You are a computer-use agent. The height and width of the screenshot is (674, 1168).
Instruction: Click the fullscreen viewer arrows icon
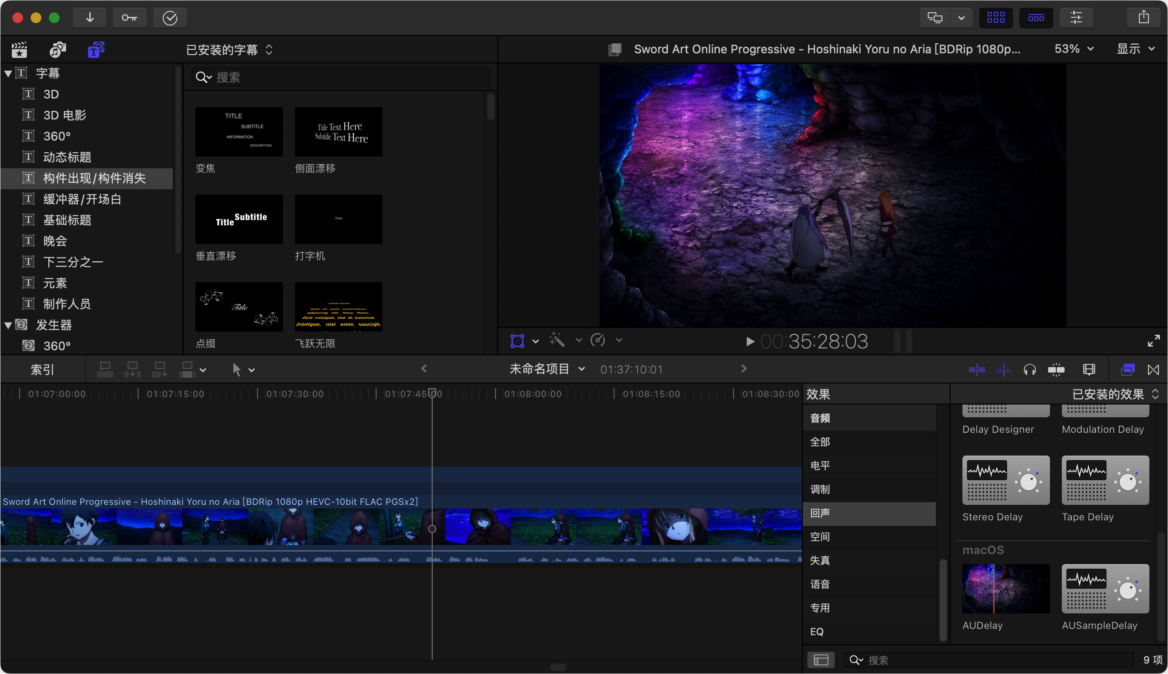1153,341
